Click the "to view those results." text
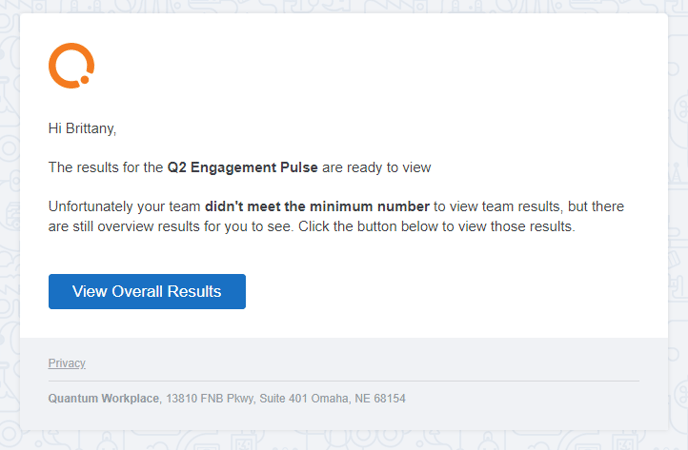The image size is (688, 450). click(509, 226)
